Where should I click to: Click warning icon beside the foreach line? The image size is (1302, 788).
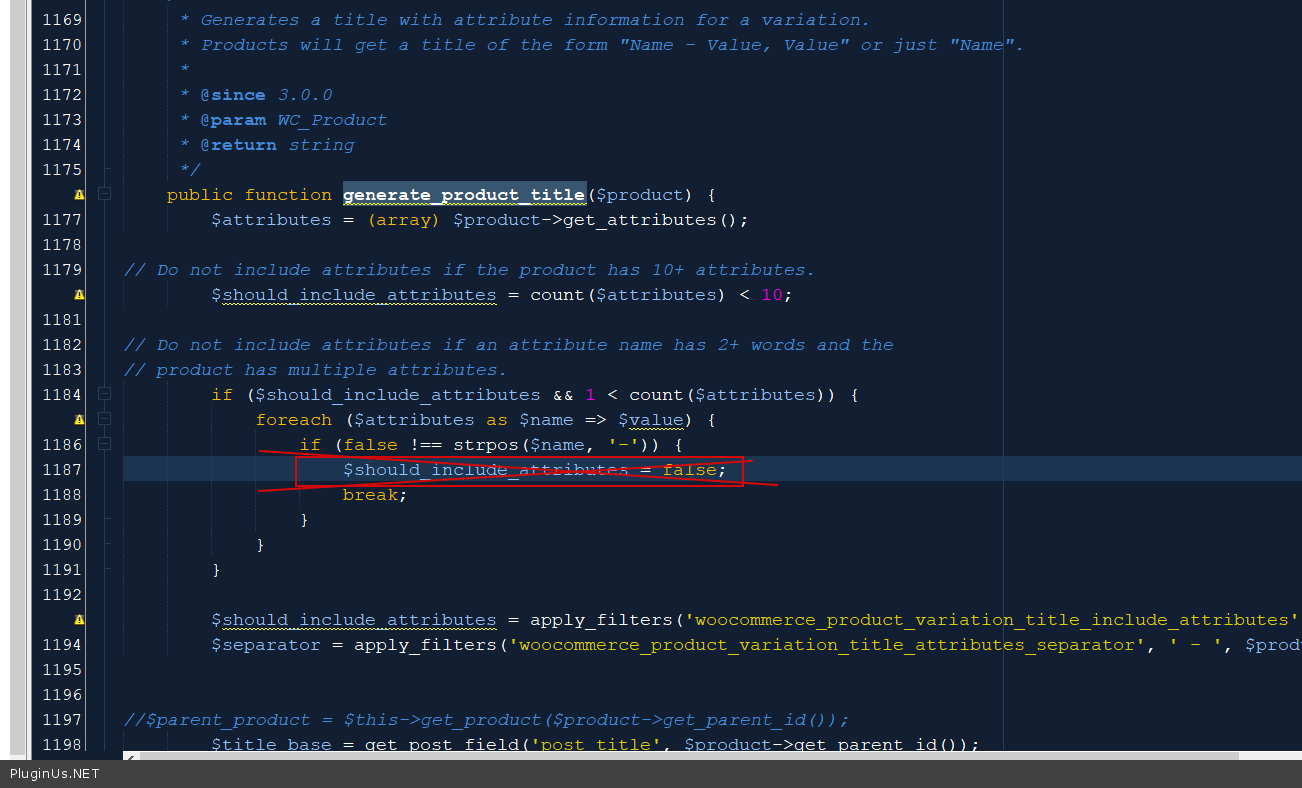click(x=80, y=420)
